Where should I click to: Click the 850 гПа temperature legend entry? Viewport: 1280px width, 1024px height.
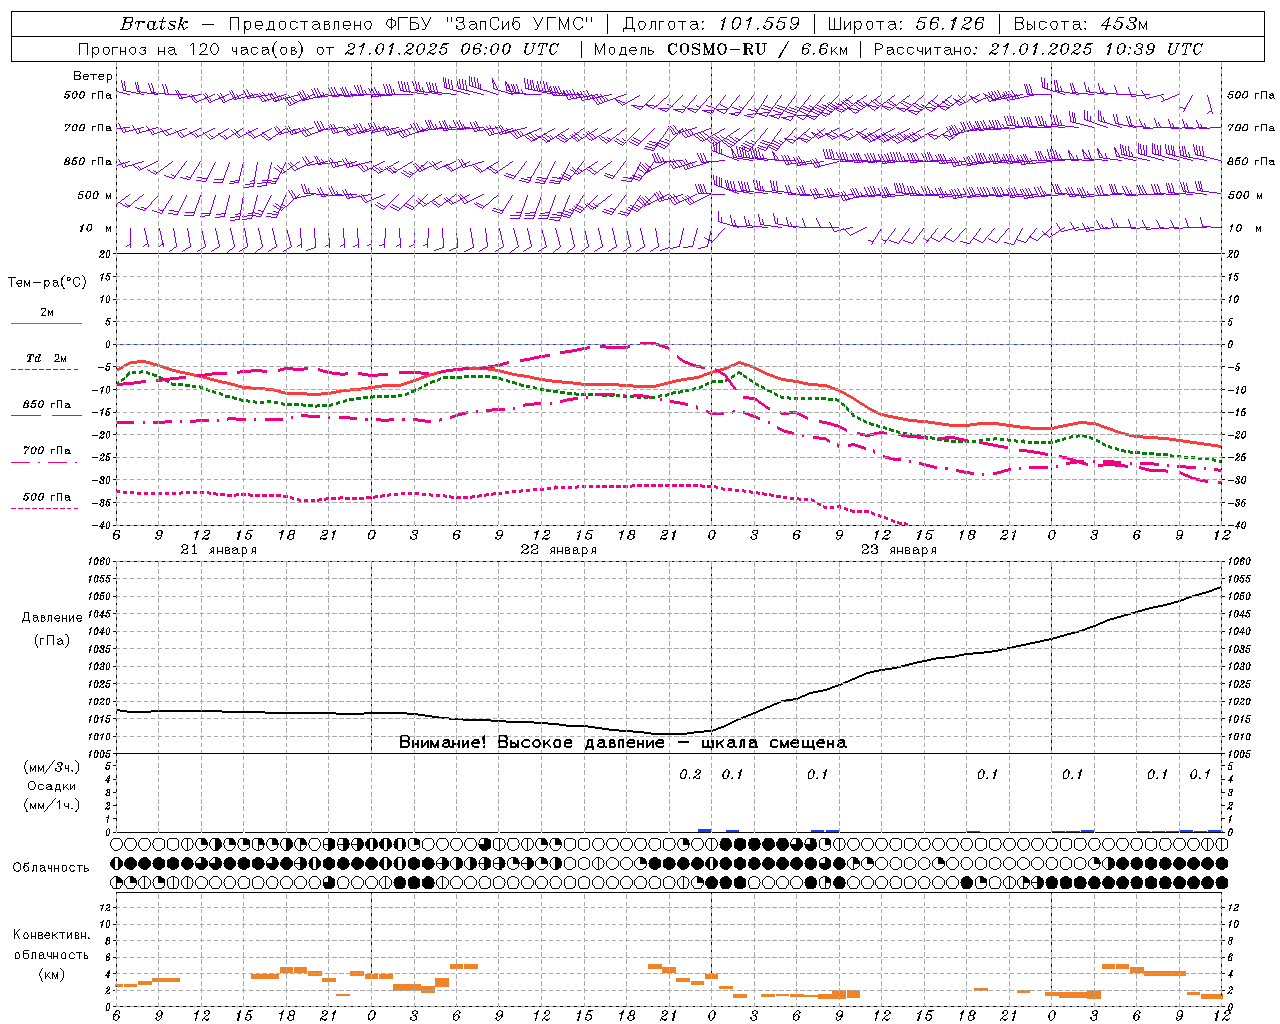[x=46, y=405]
